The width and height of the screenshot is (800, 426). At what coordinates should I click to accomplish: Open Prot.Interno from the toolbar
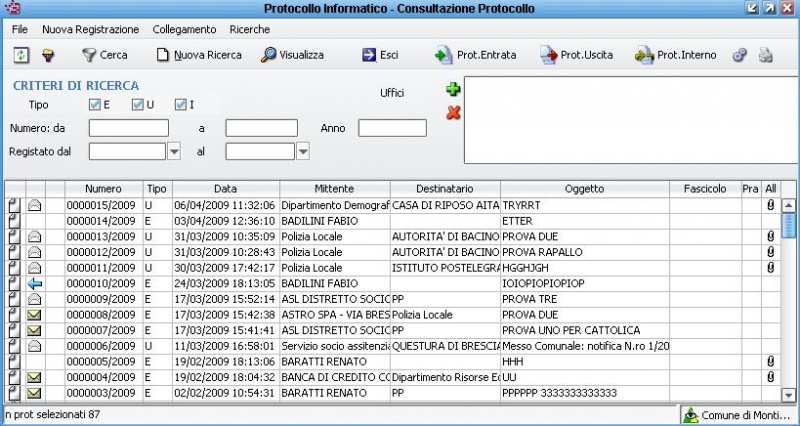[x=675, y=55]
